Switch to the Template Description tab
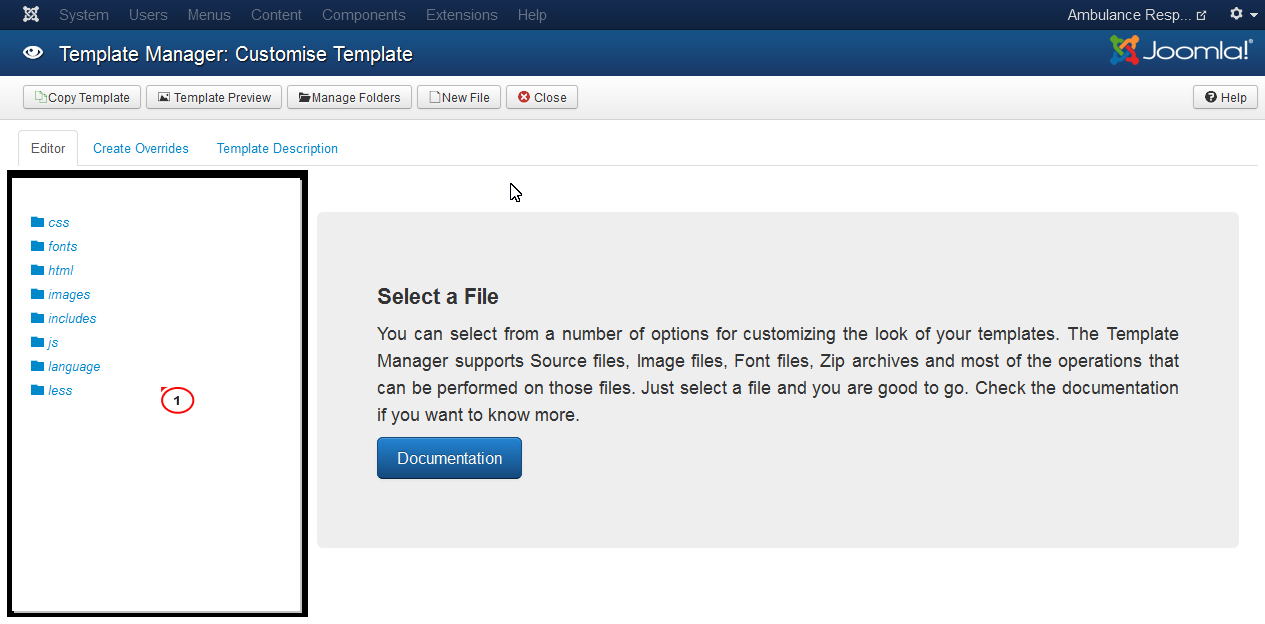This screenshot has height=624, width=1265. (277, 148)
